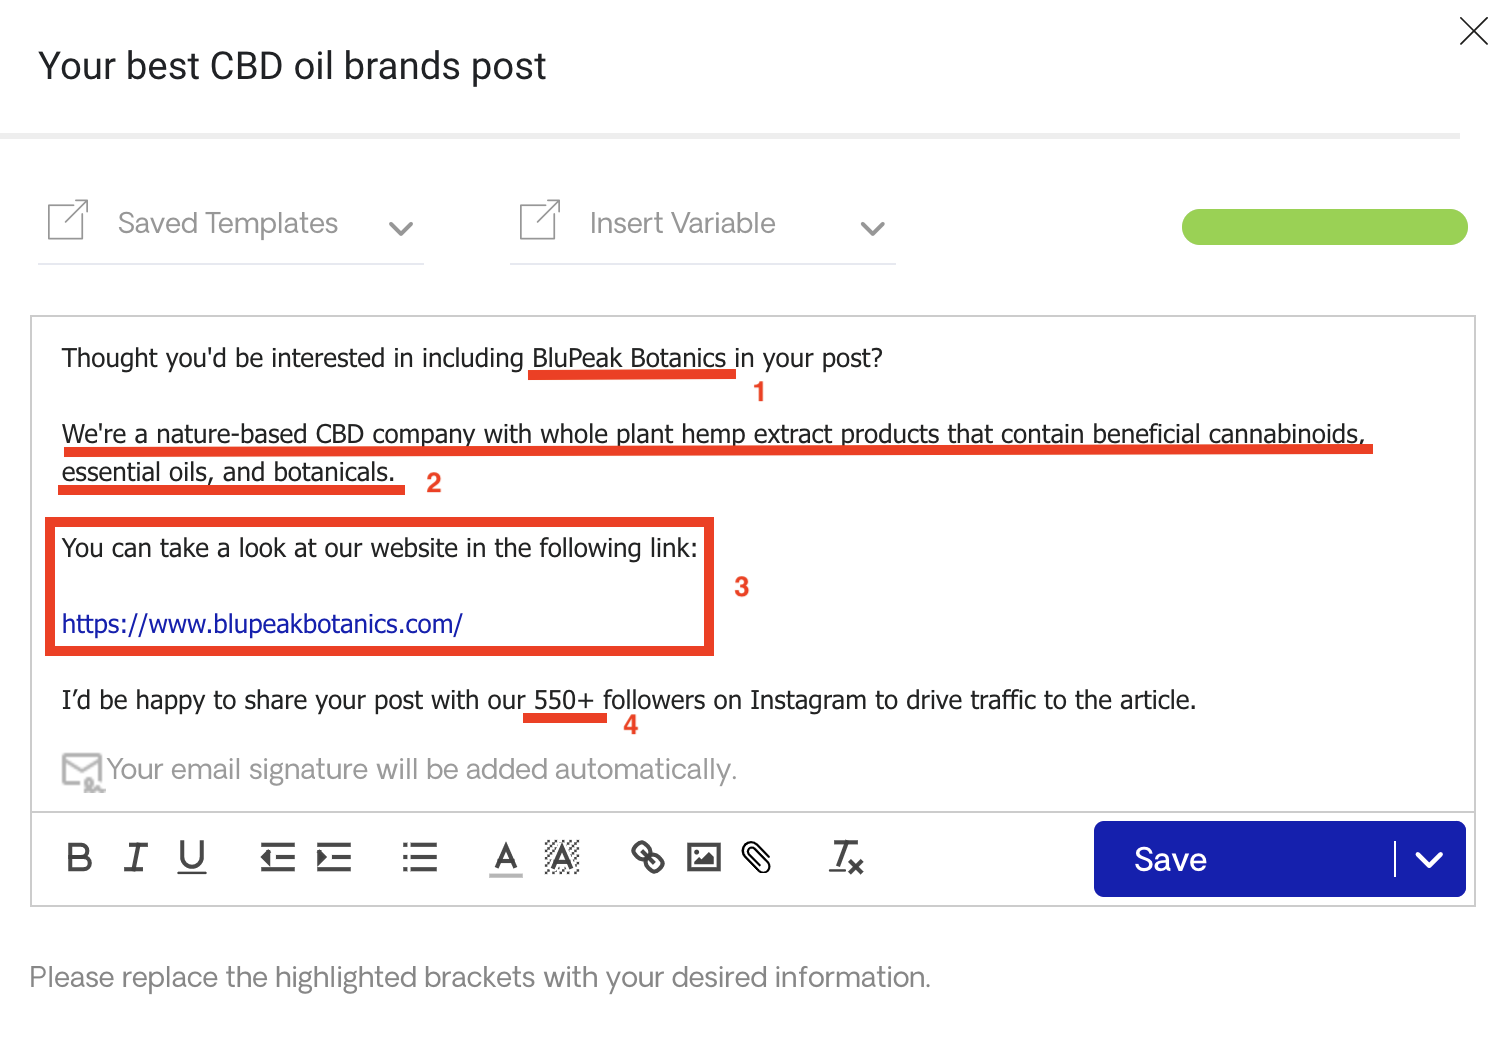The width and height of the screenshot is (1506, 1040).
Task: Click text 'Thought you'd be interested in including'
Action: point(293,358)
